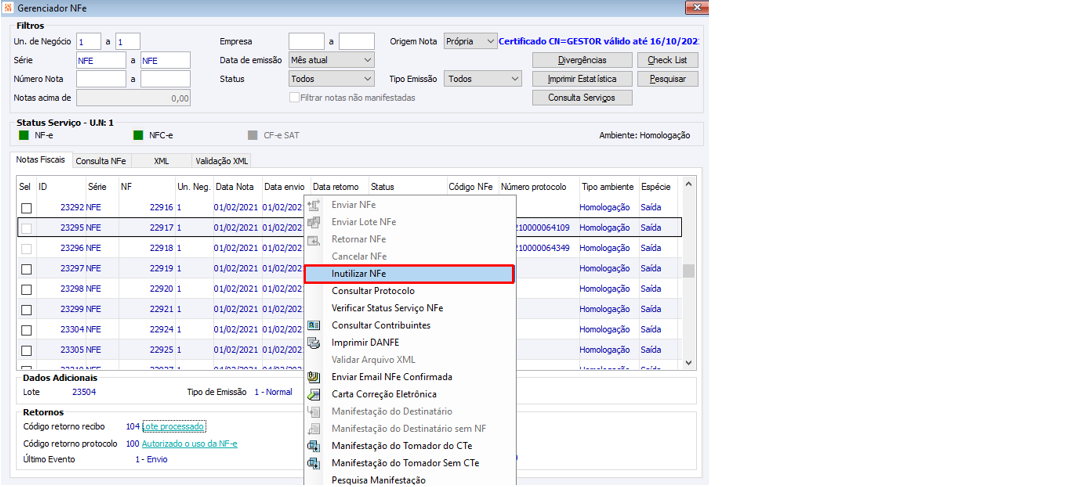Focus the first Série field
The width and height of the screenshot is (1080, 487).
[101, 61]
